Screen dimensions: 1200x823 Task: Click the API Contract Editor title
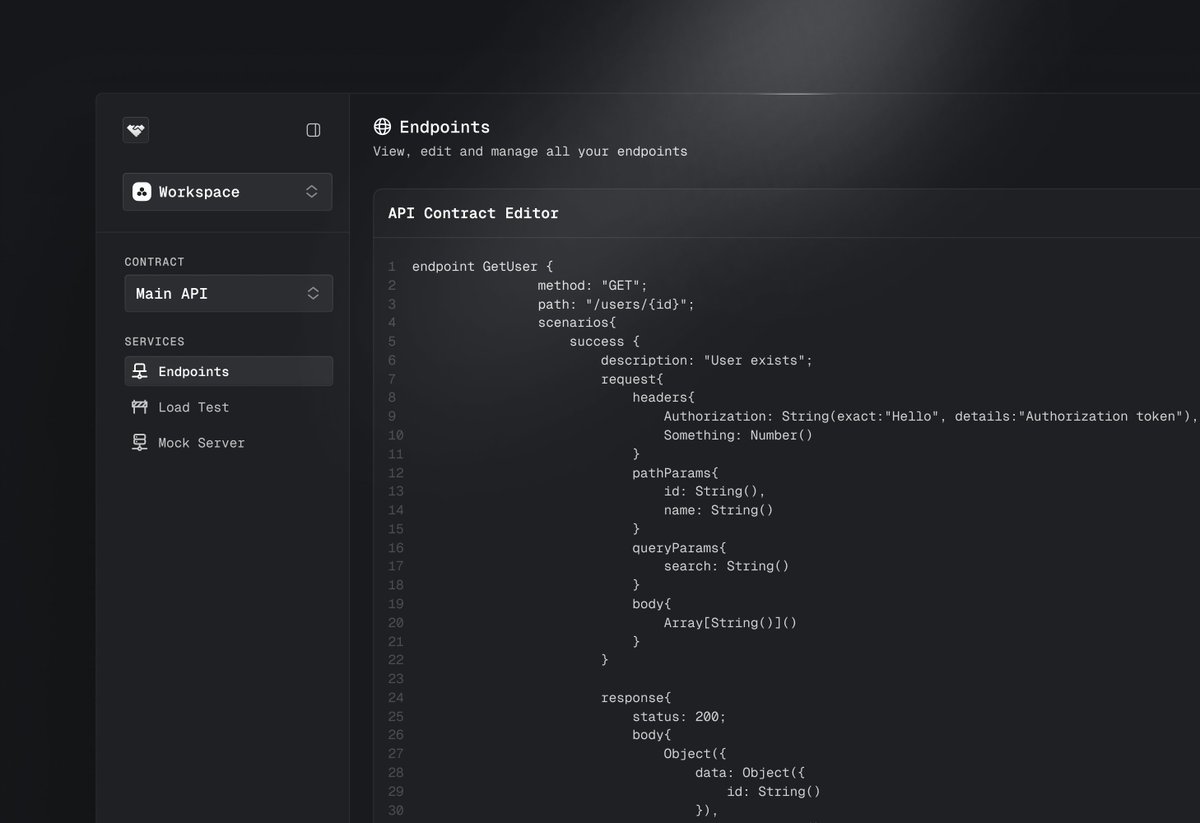(473, 213)
